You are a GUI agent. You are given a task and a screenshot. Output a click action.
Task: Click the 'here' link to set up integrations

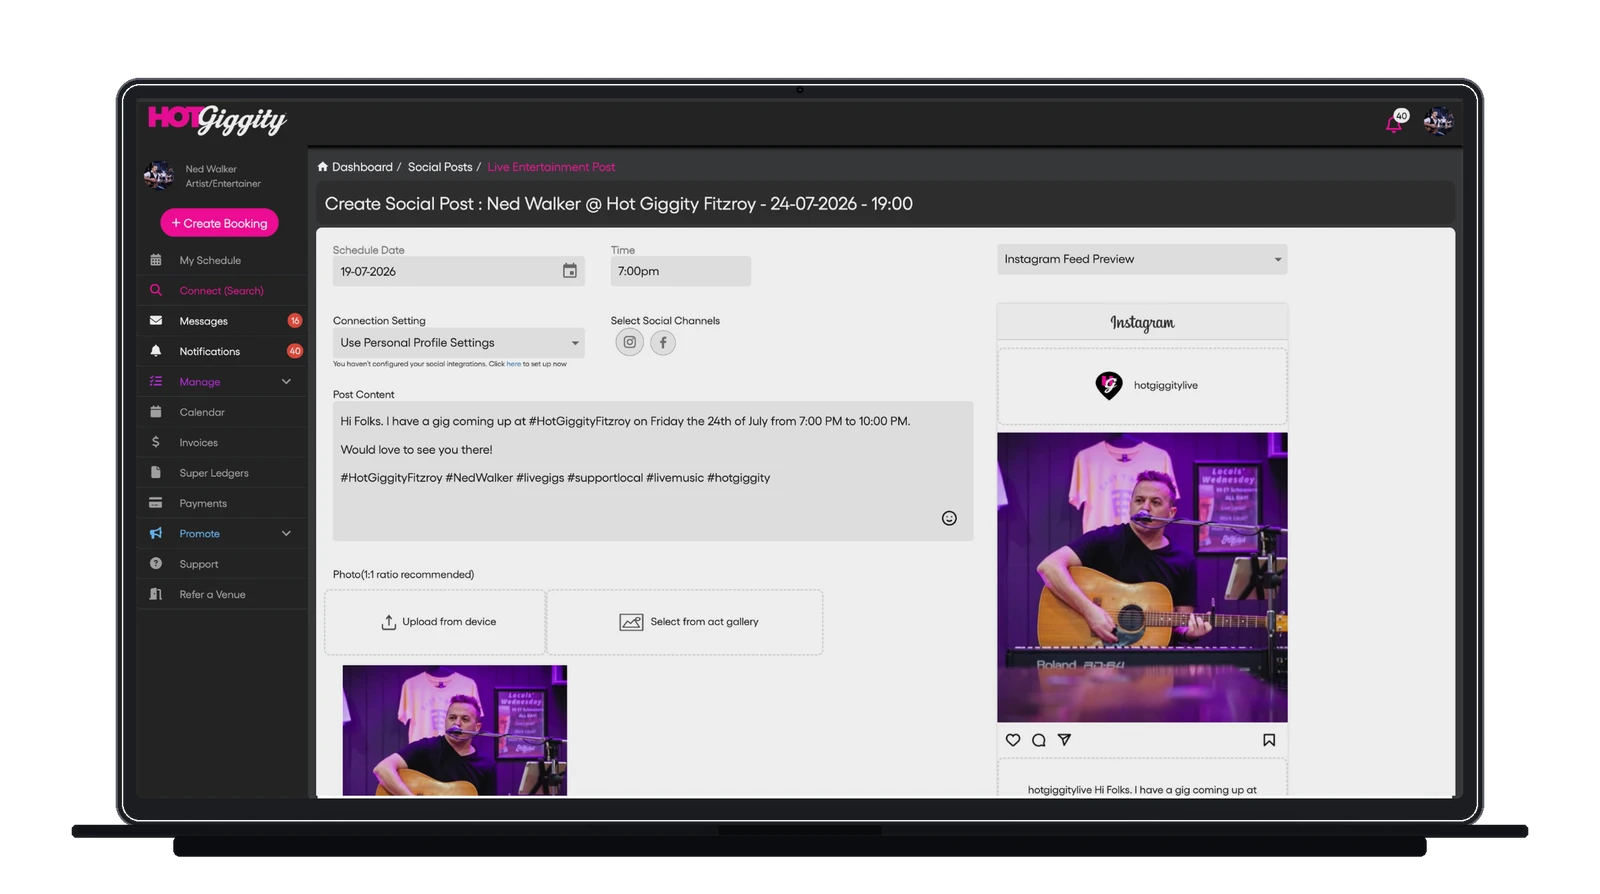[513, 364]
